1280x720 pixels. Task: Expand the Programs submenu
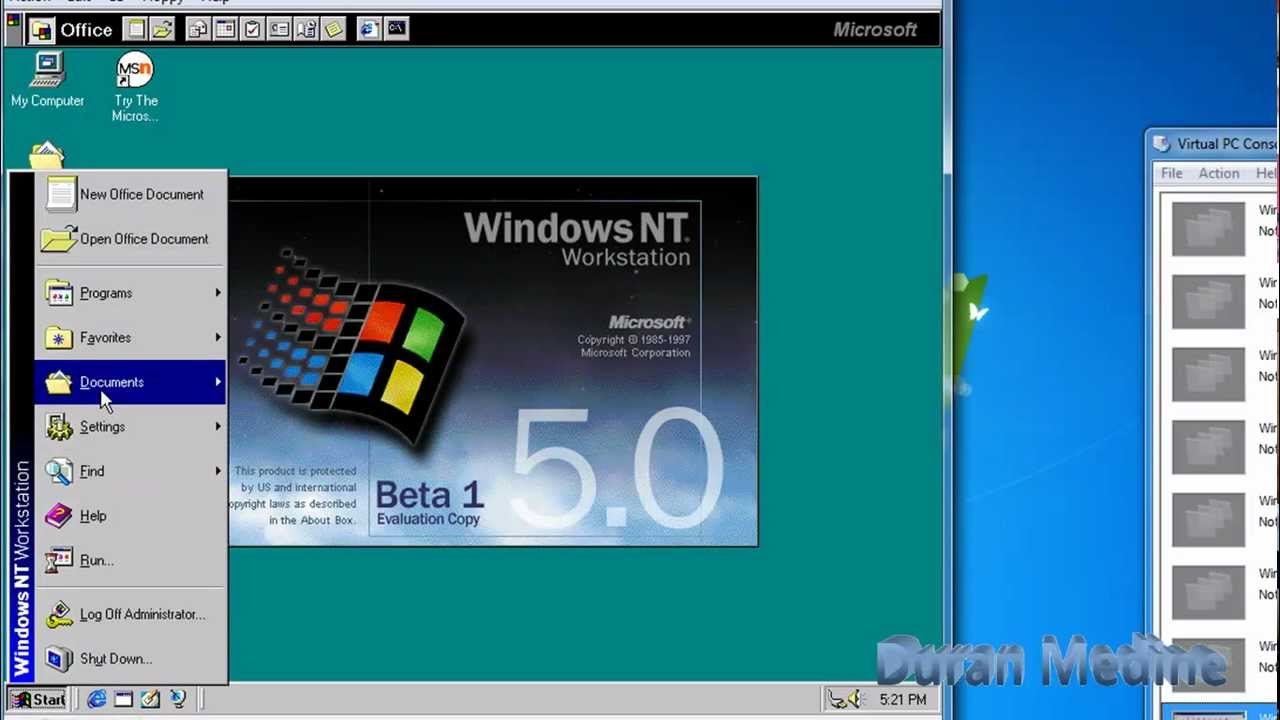point(131,293)
